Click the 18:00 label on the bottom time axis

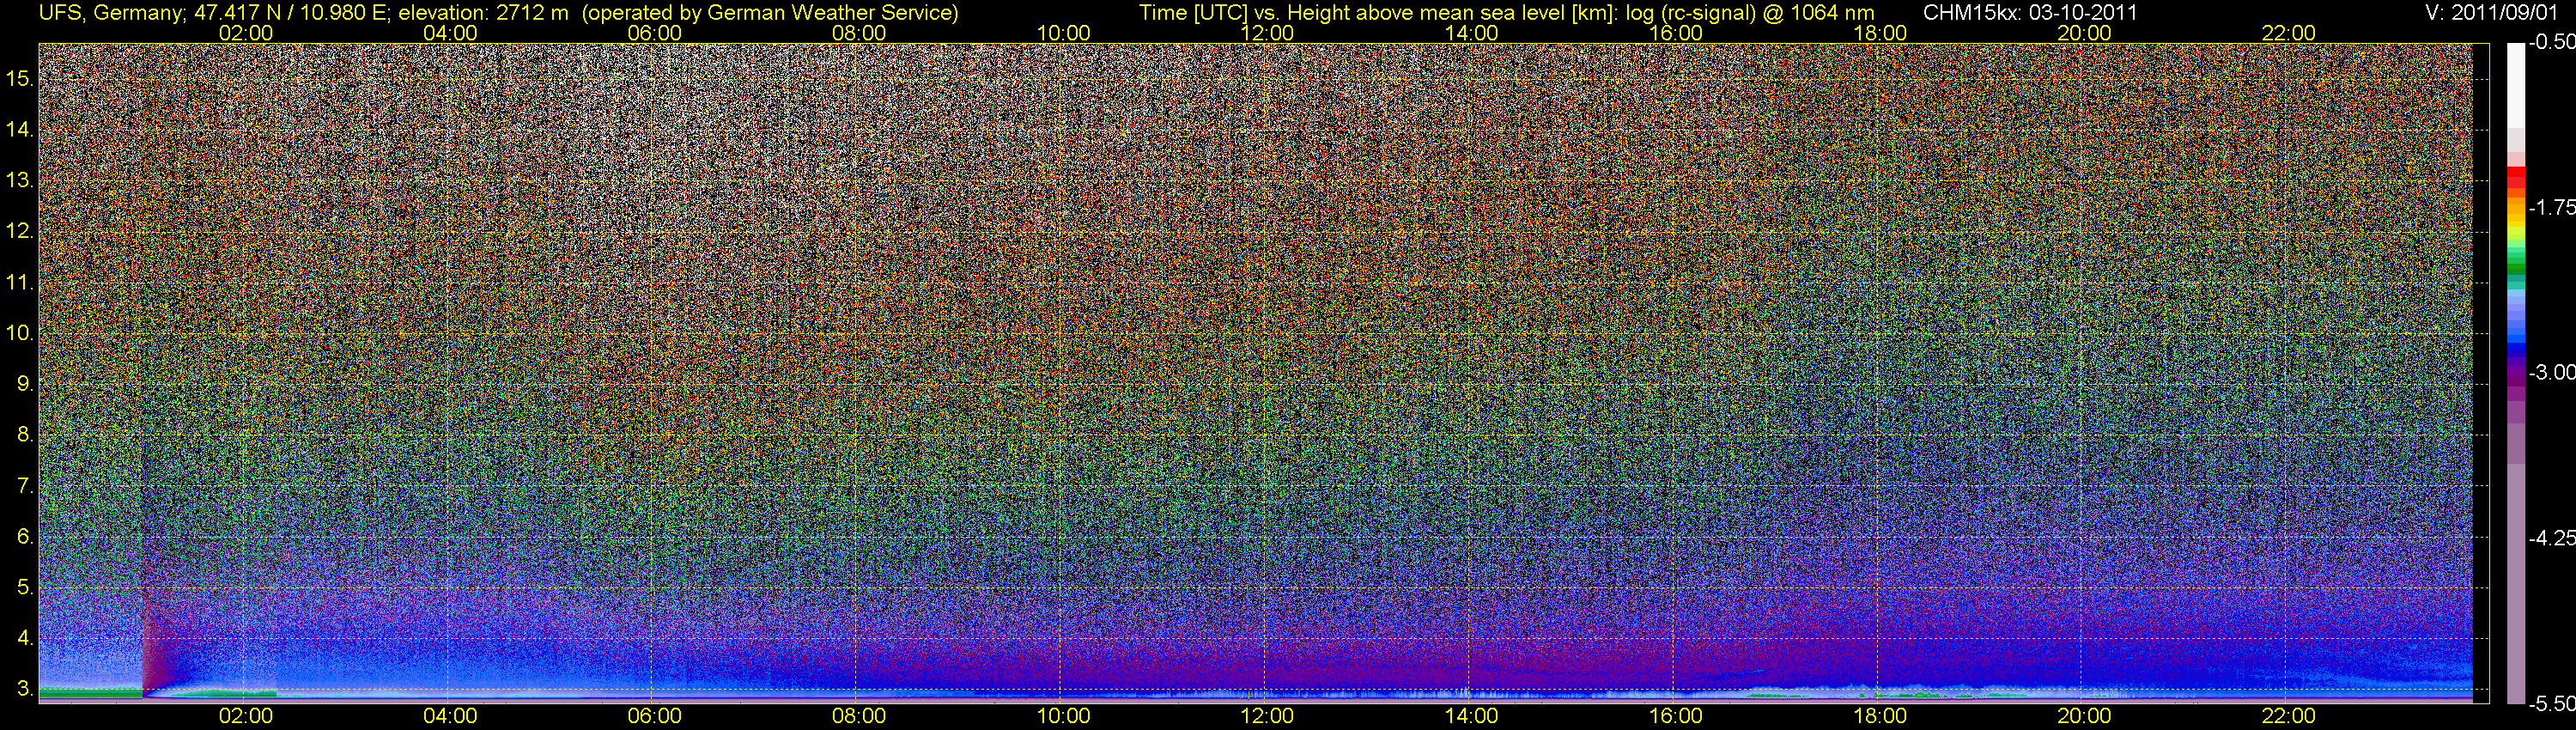point(1880,716)
